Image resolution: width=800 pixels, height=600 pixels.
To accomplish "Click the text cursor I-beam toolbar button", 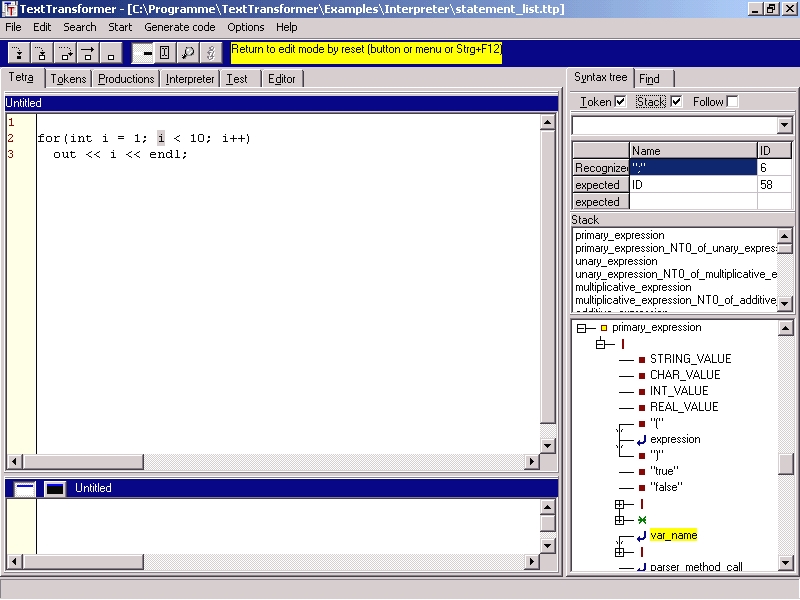I will pos(165,53).
